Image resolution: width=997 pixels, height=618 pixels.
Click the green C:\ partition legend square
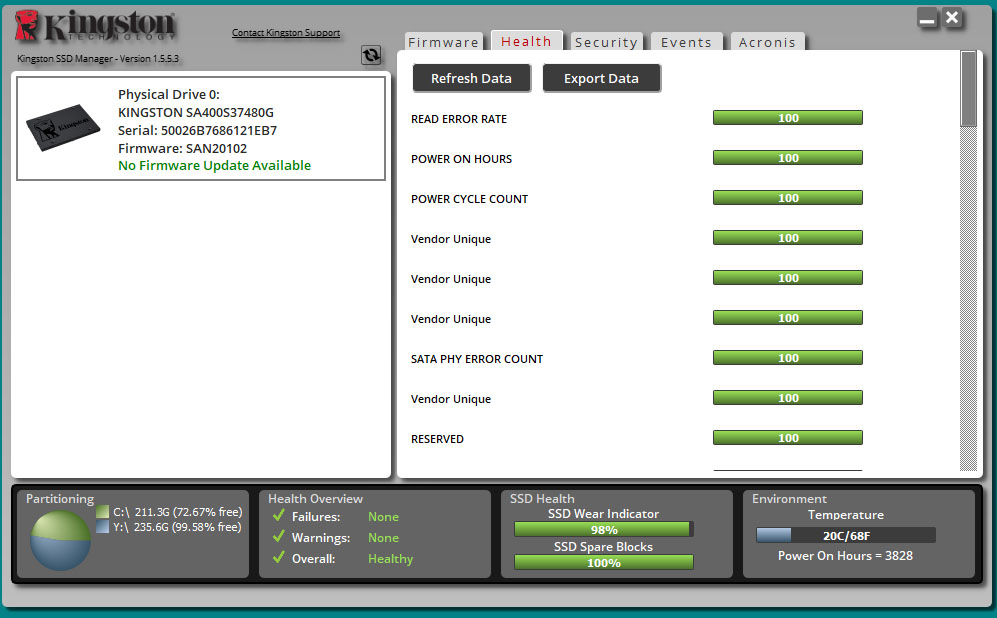(102, 512)
